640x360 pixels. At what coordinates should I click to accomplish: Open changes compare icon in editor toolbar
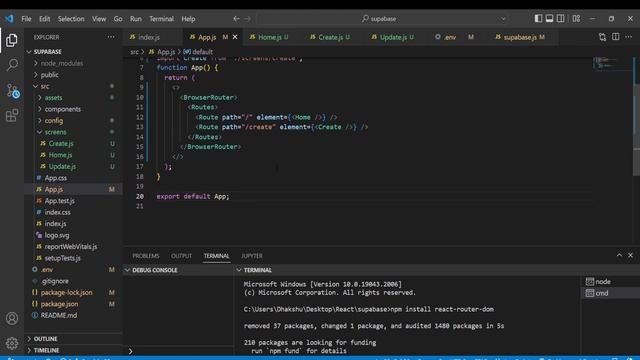(602, 37)
